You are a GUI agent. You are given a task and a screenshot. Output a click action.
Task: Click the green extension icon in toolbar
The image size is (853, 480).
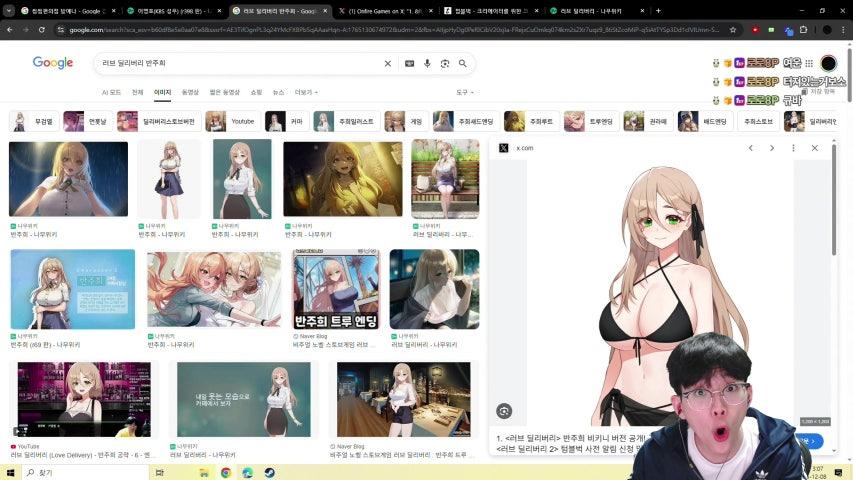[771, 29]
